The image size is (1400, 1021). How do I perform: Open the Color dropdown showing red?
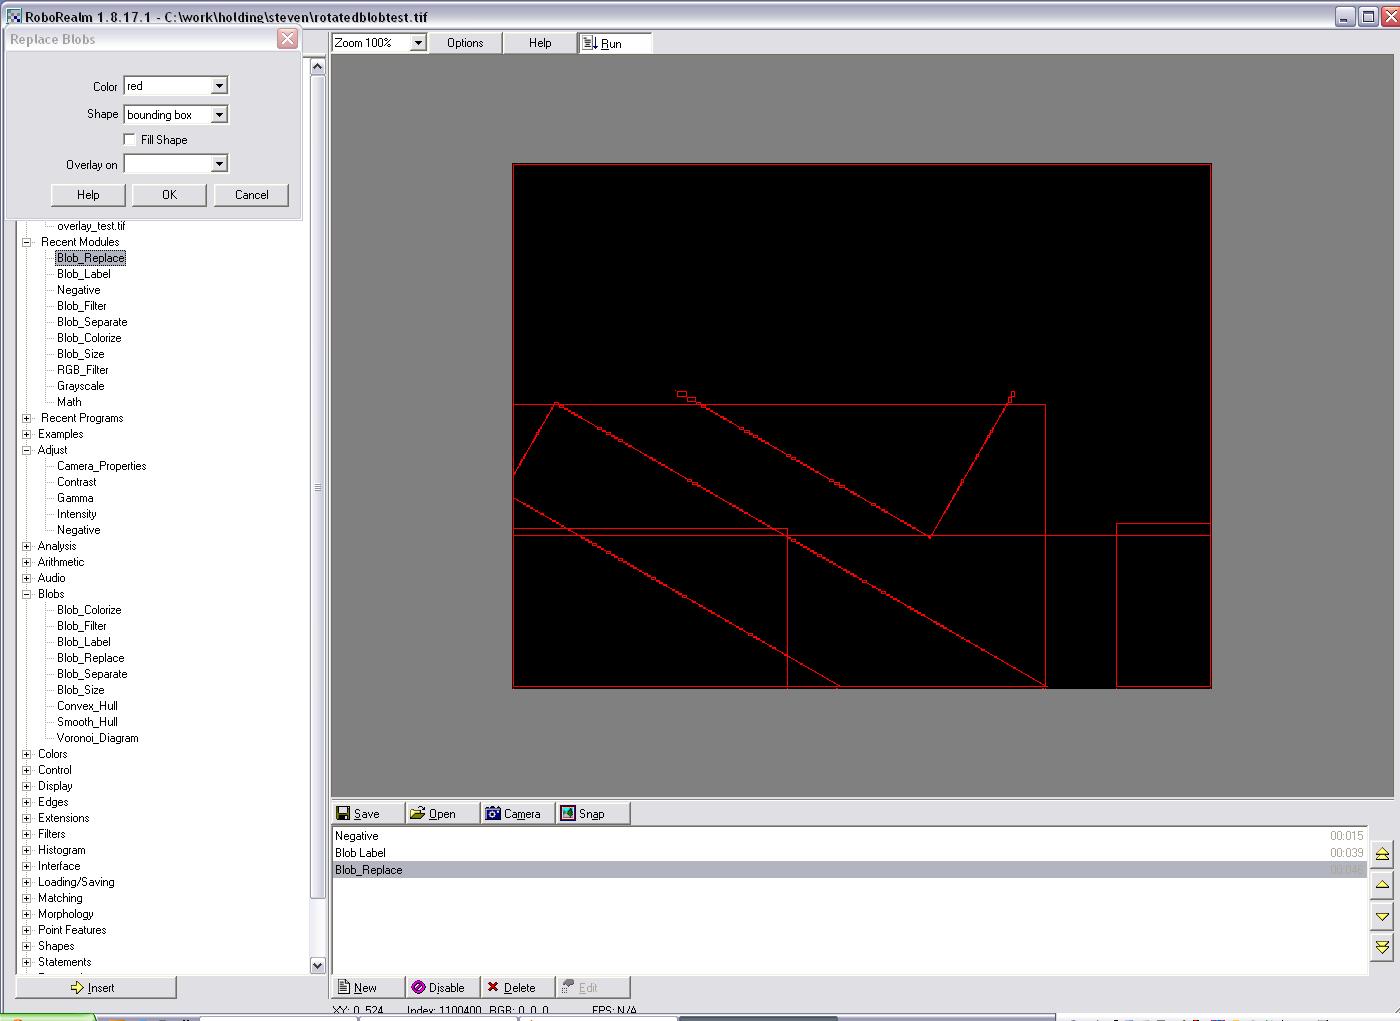click(x=219, y=86)
